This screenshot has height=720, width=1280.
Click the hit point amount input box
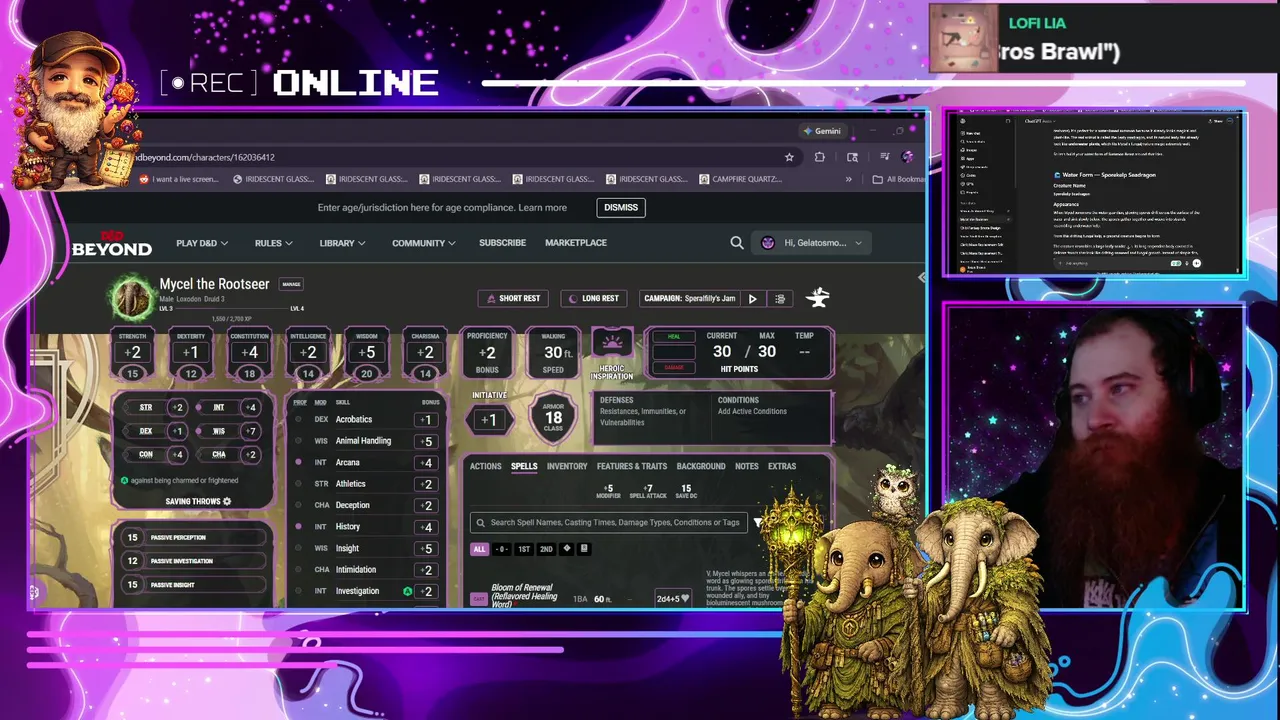pyautogui.click(x=673, y=352)
